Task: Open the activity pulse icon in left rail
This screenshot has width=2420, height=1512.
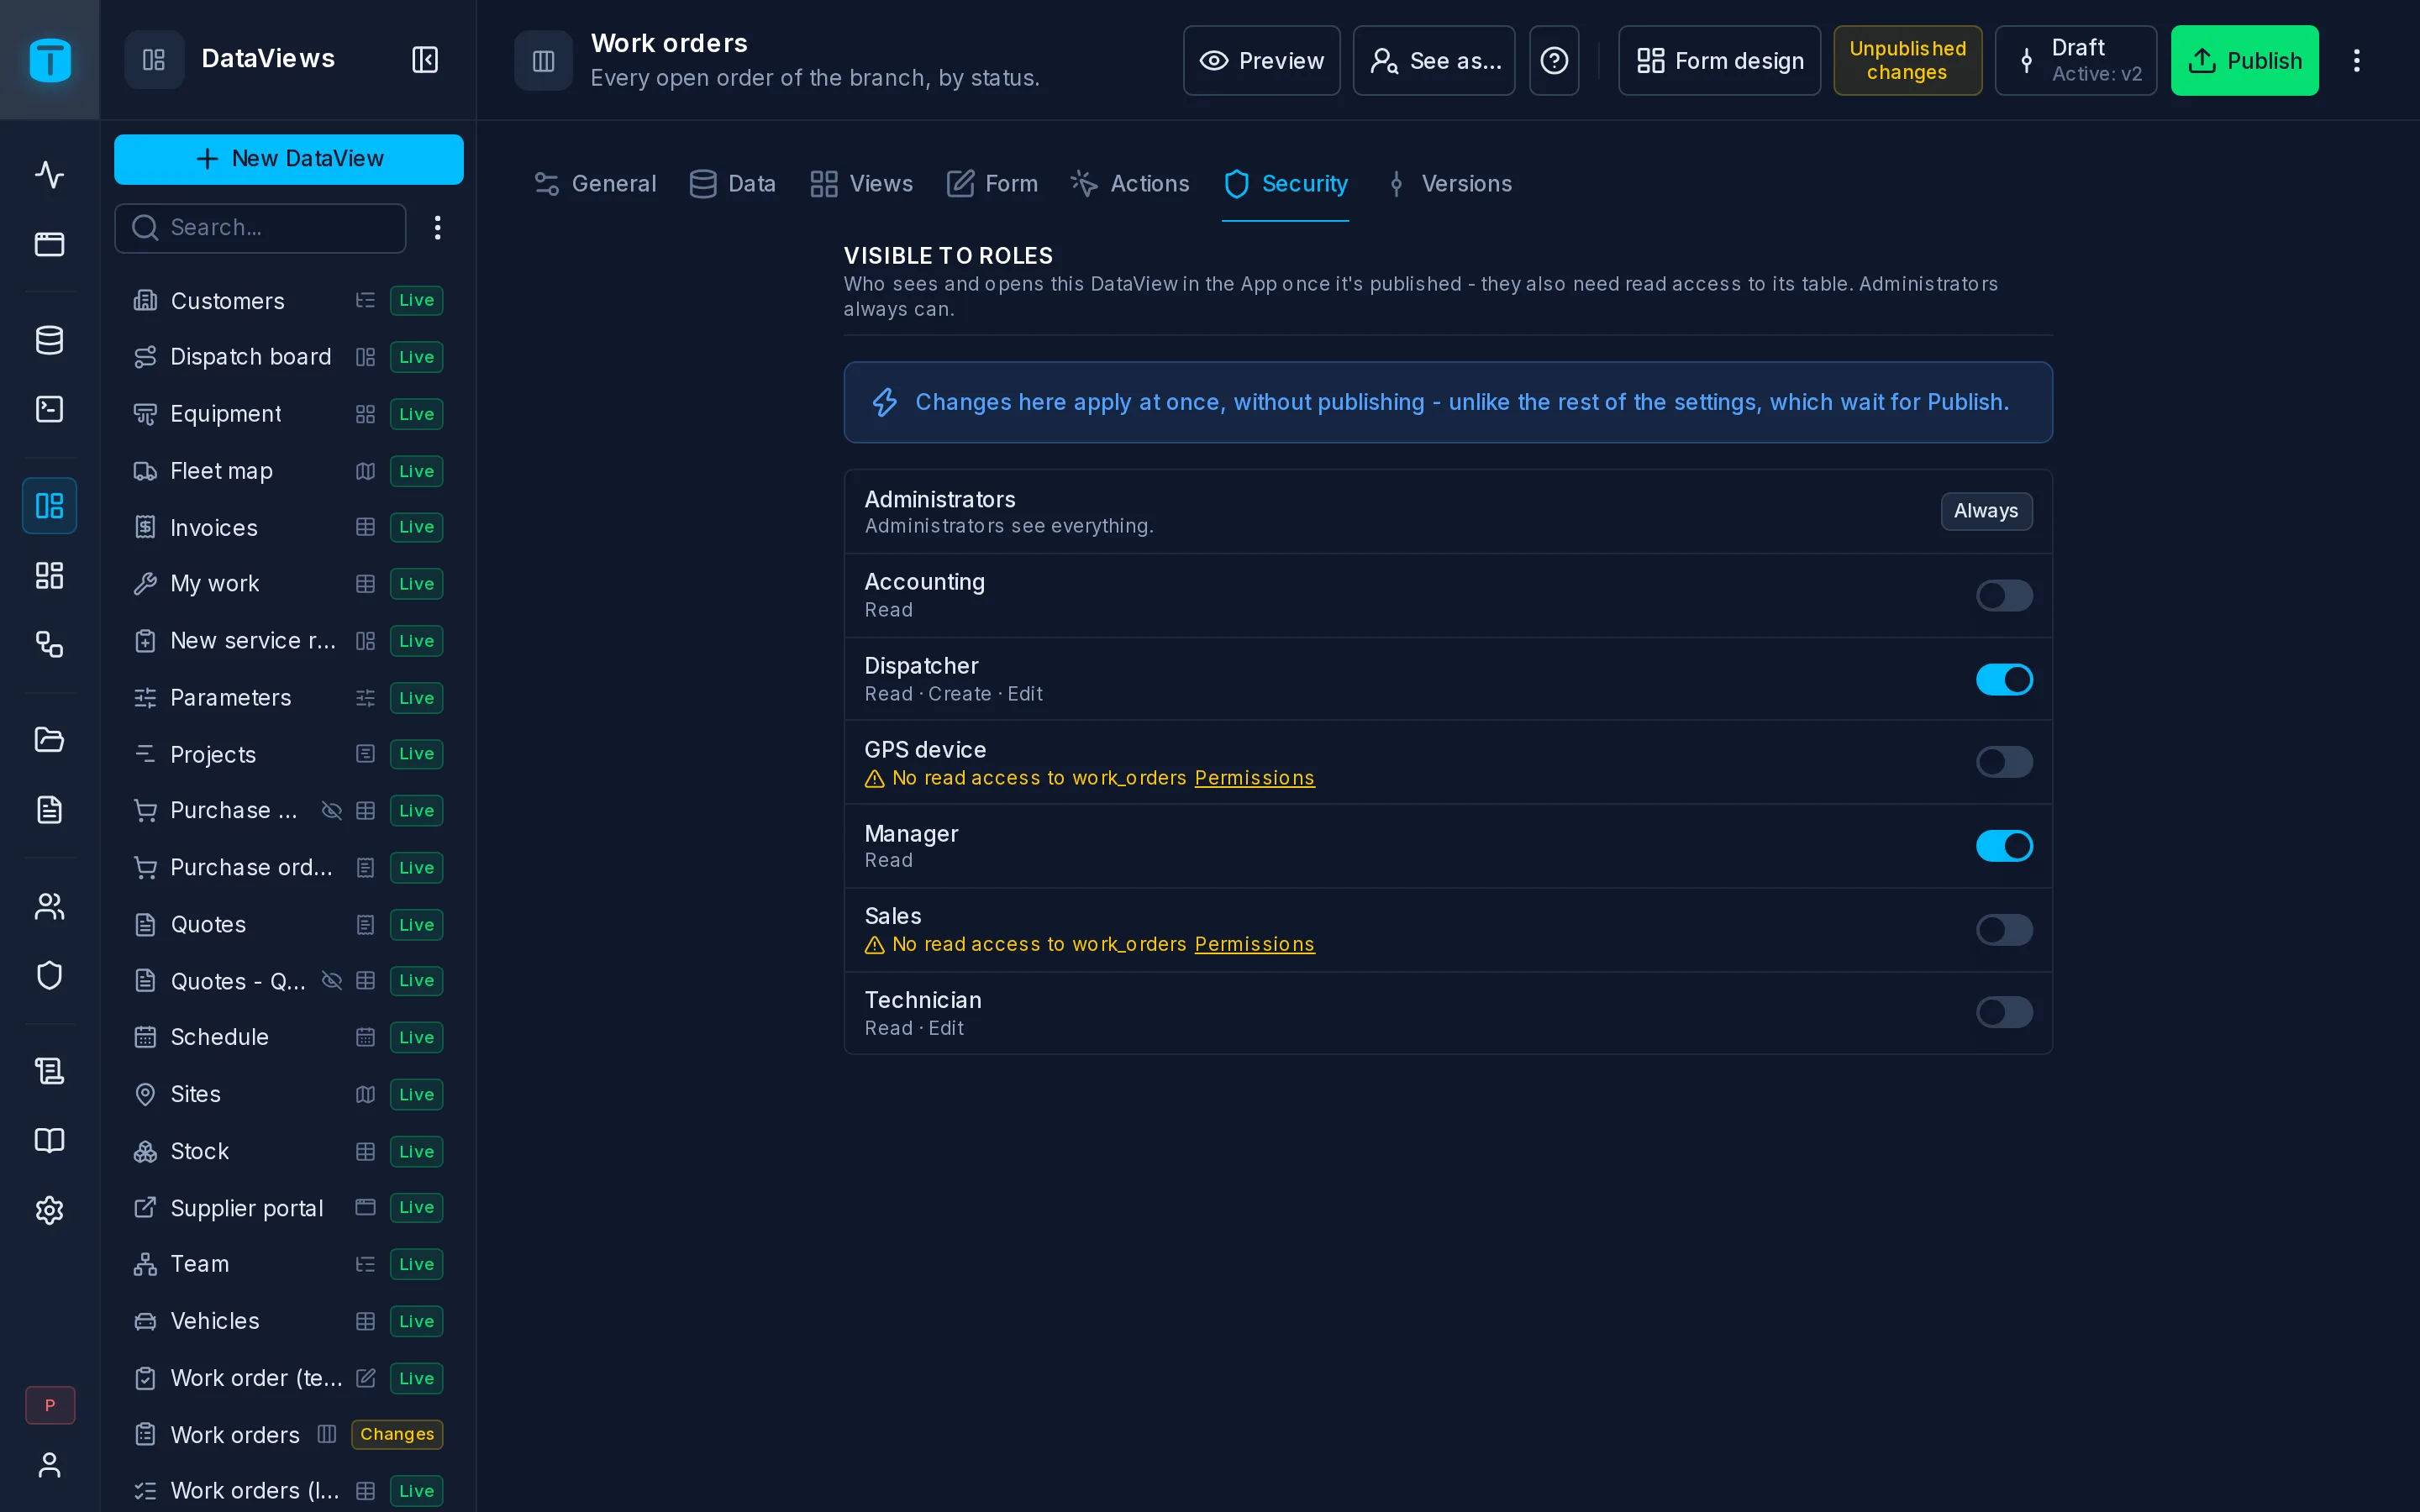Action: 50,175
